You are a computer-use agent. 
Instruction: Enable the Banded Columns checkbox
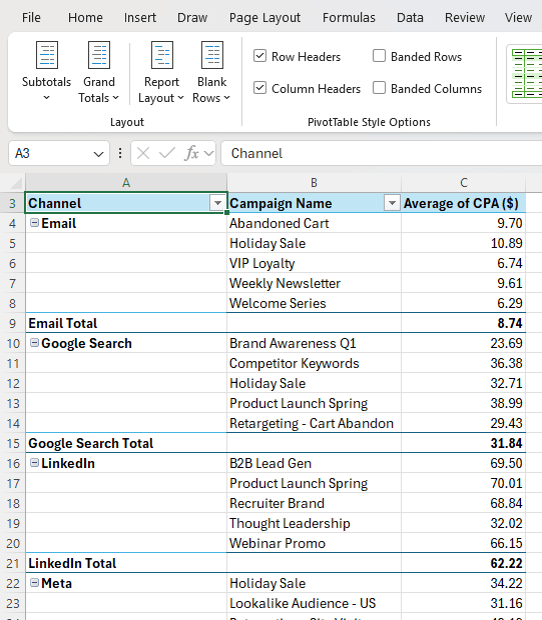pyautogui.click(x=379, y=88)
